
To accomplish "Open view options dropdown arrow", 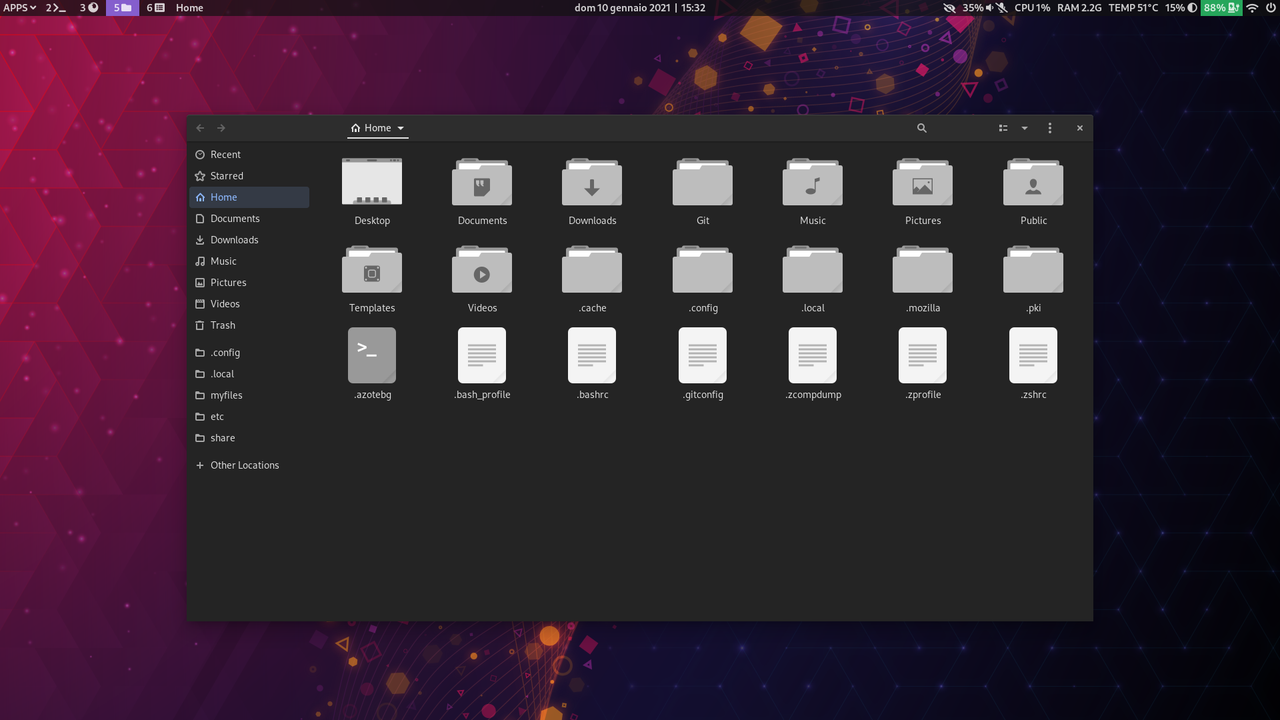I will (1024, 128).
